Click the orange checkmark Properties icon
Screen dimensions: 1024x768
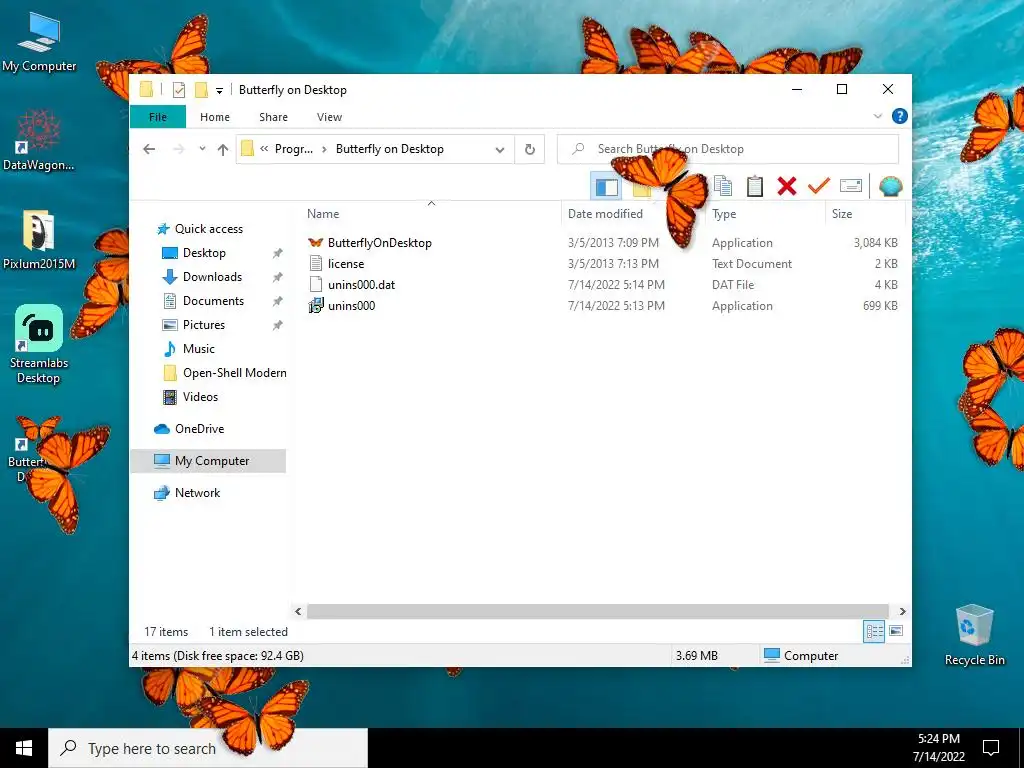coord(818,186)
